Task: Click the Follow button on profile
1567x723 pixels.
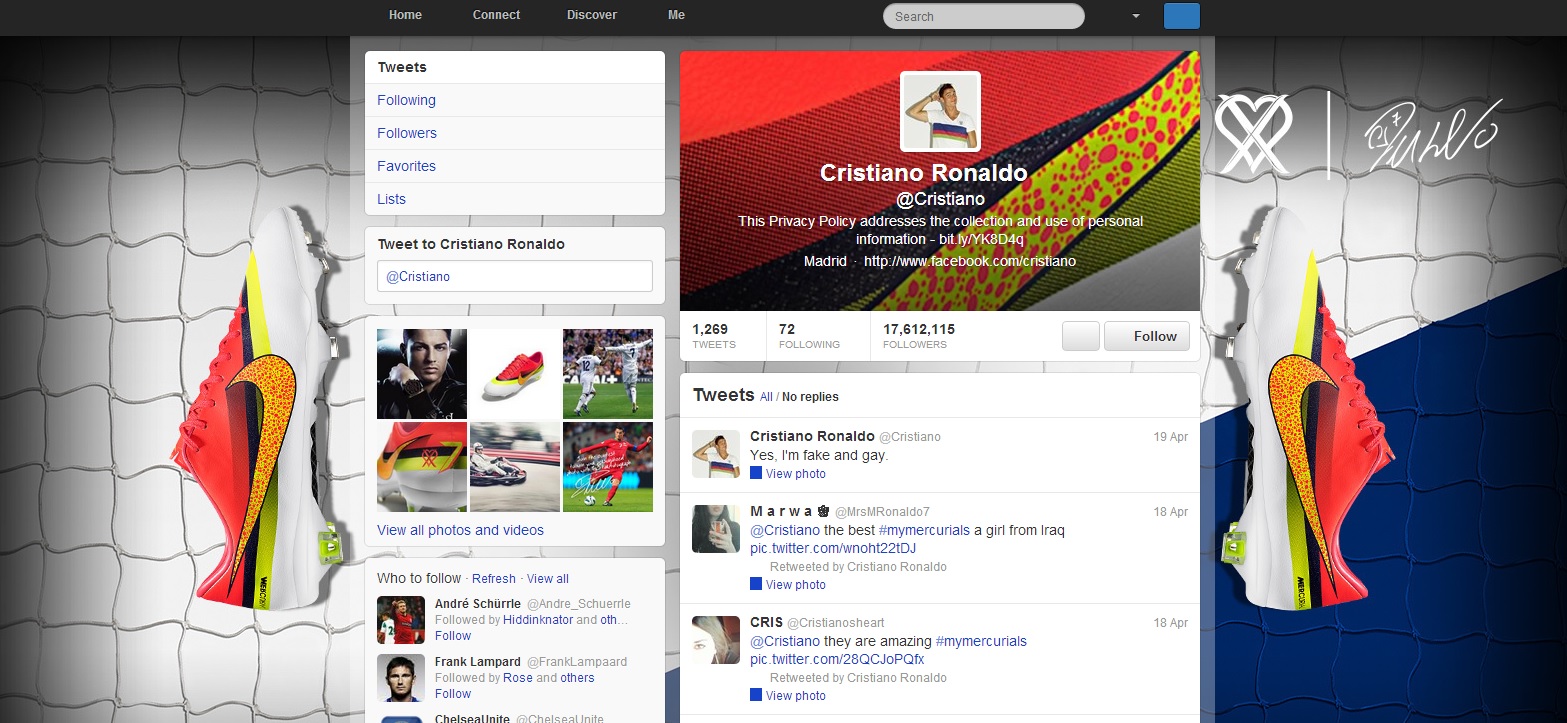Action: [1147, 336]
